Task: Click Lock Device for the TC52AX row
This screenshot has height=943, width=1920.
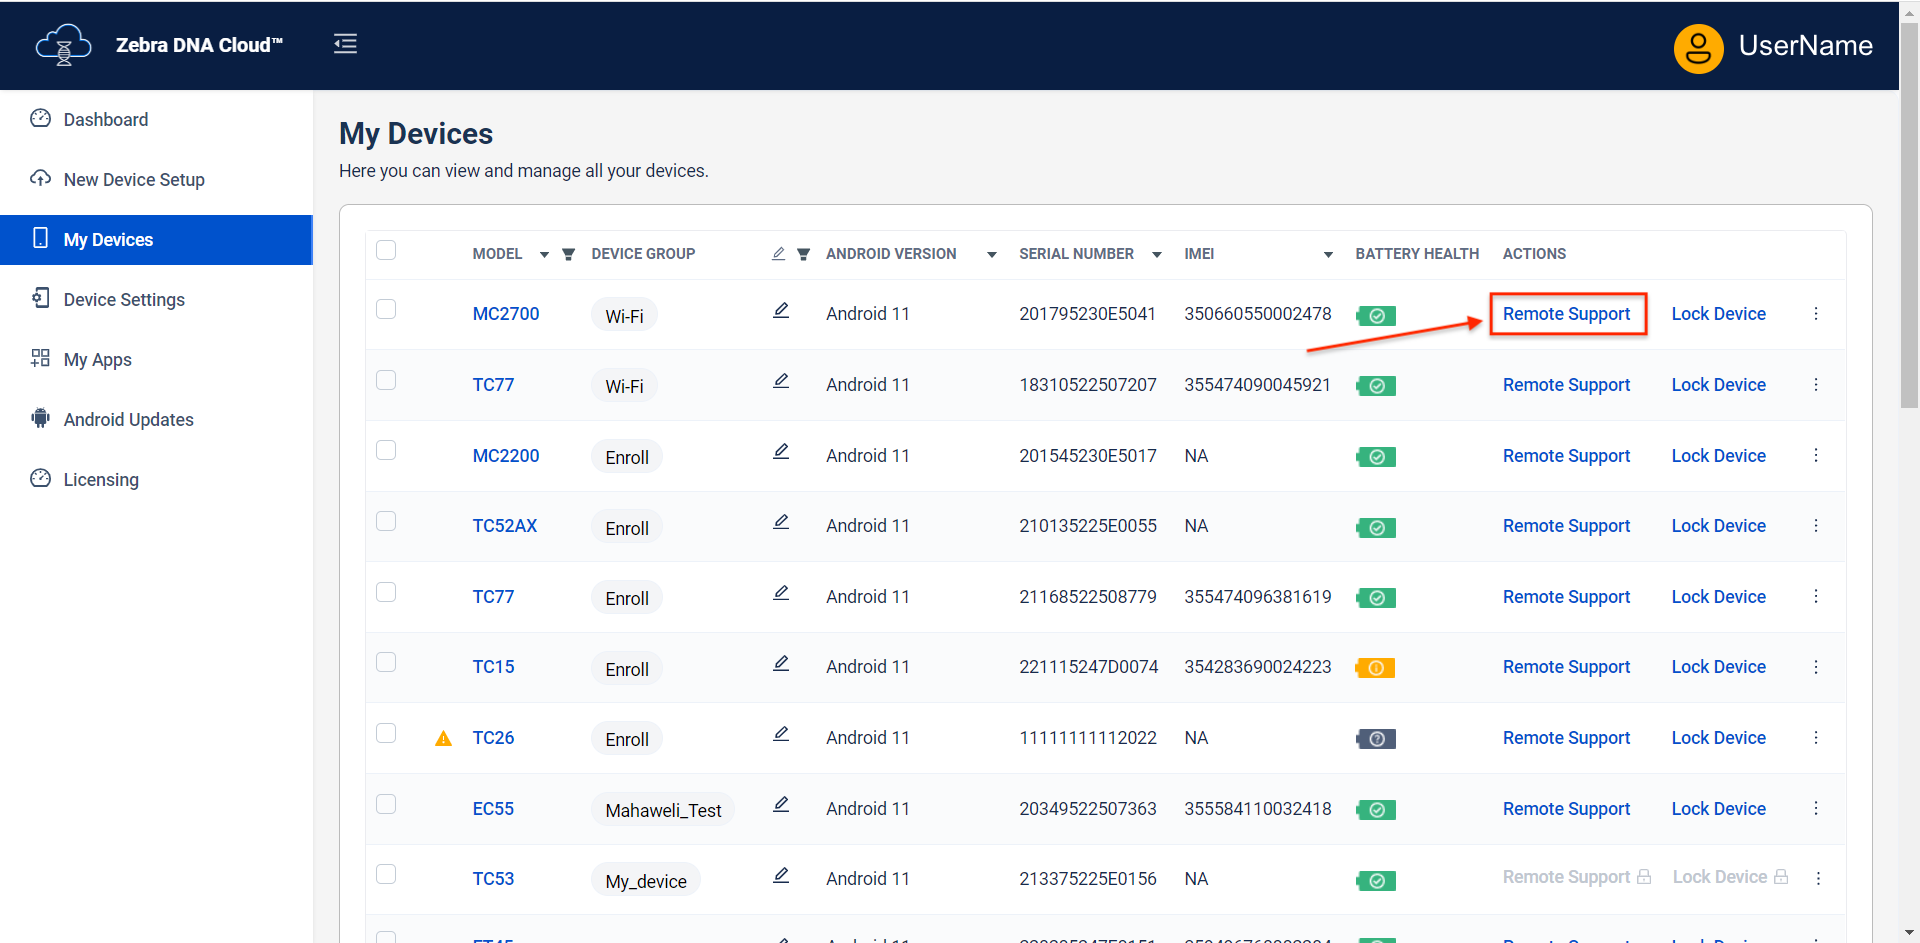Action: 1718,526
